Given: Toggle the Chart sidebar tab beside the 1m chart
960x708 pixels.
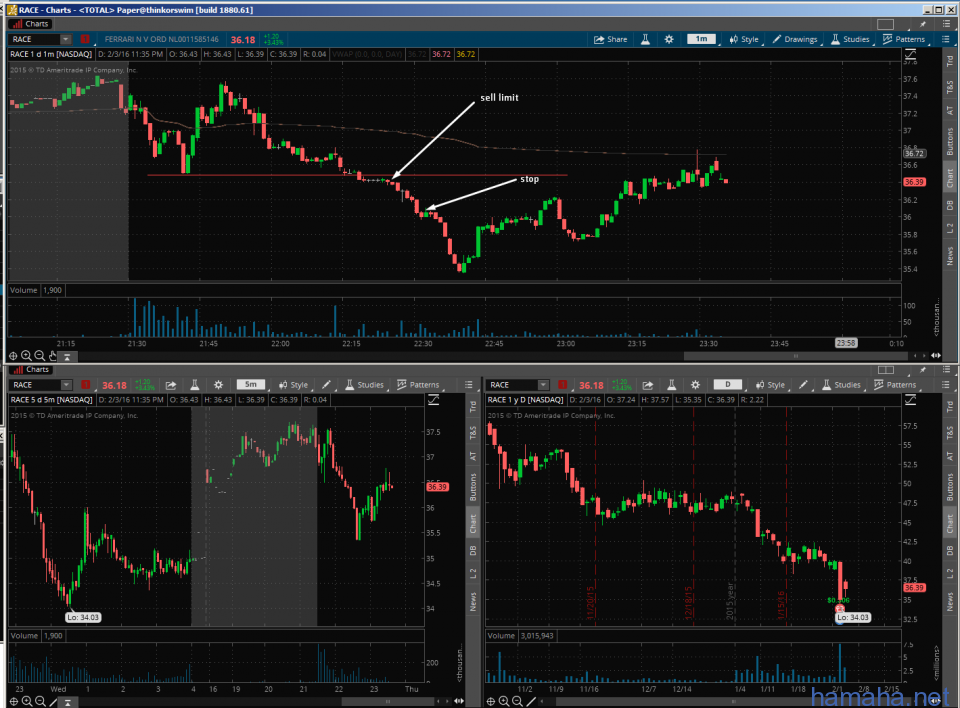Looking at the screenshot, I should point(950,178).
